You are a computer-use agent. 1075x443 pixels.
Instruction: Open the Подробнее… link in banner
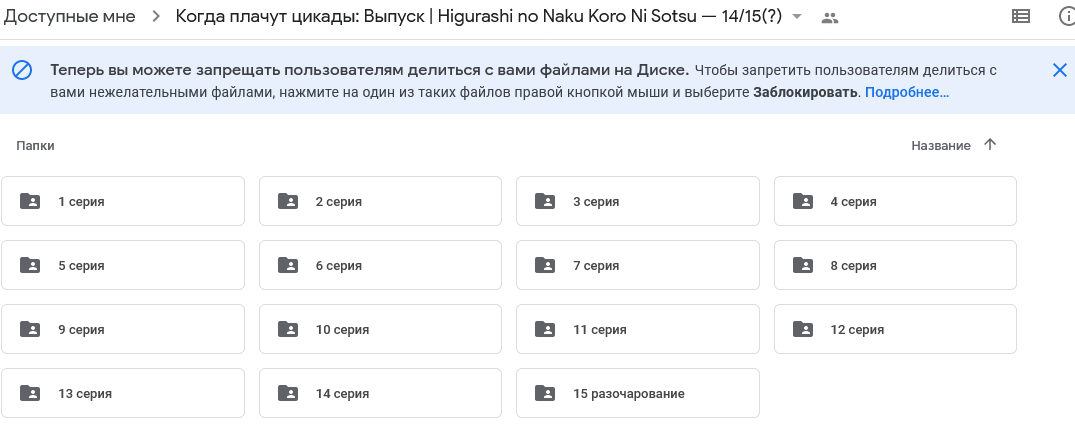[x=907, y=92]
